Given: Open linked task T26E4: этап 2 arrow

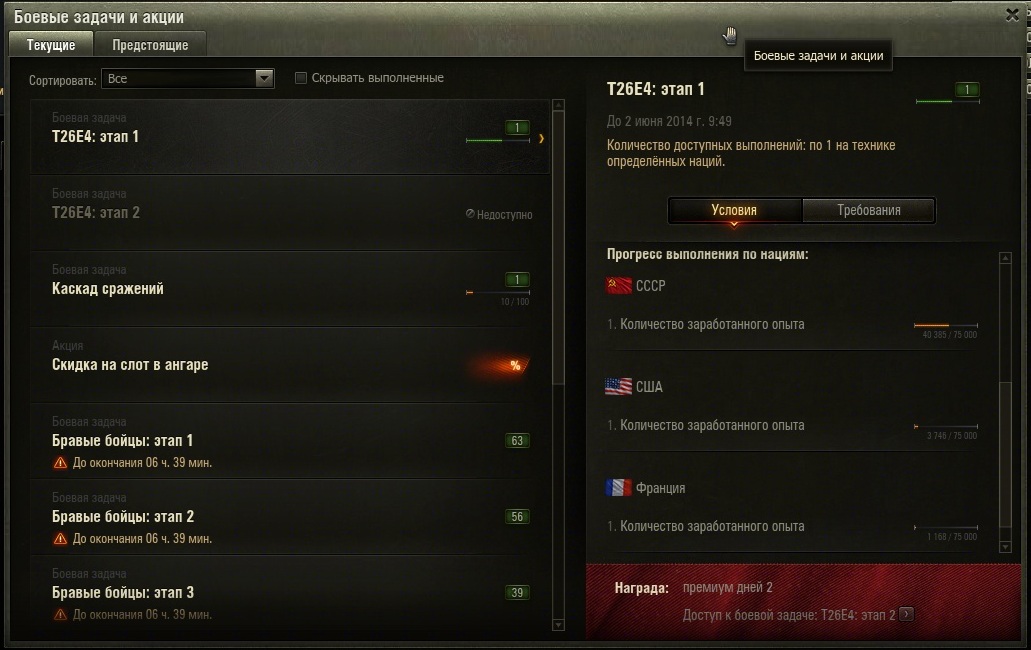Looking at the screenshot, I should coord(906,615).
